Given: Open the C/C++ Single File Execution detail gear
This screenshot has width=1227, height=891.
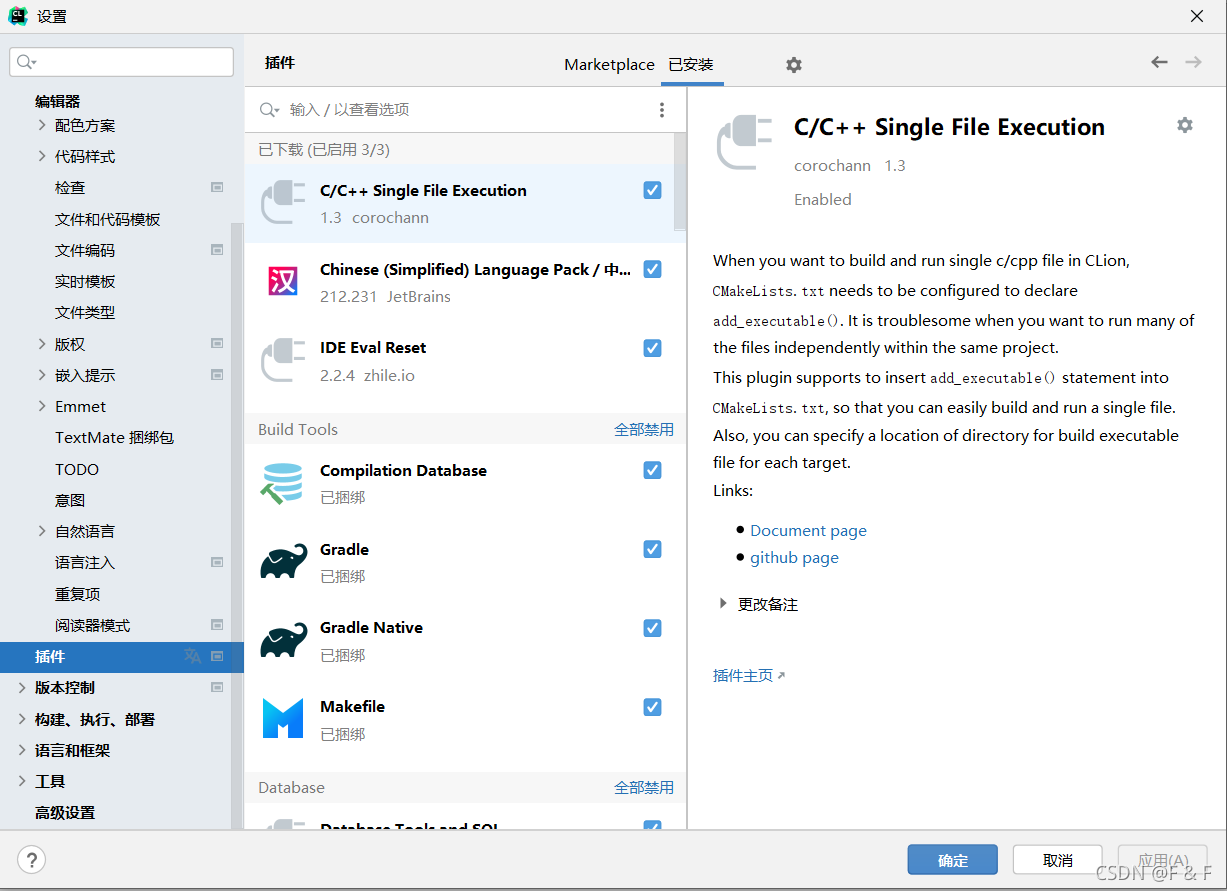Looking at the screenshot, I should tap(1185, 125).
